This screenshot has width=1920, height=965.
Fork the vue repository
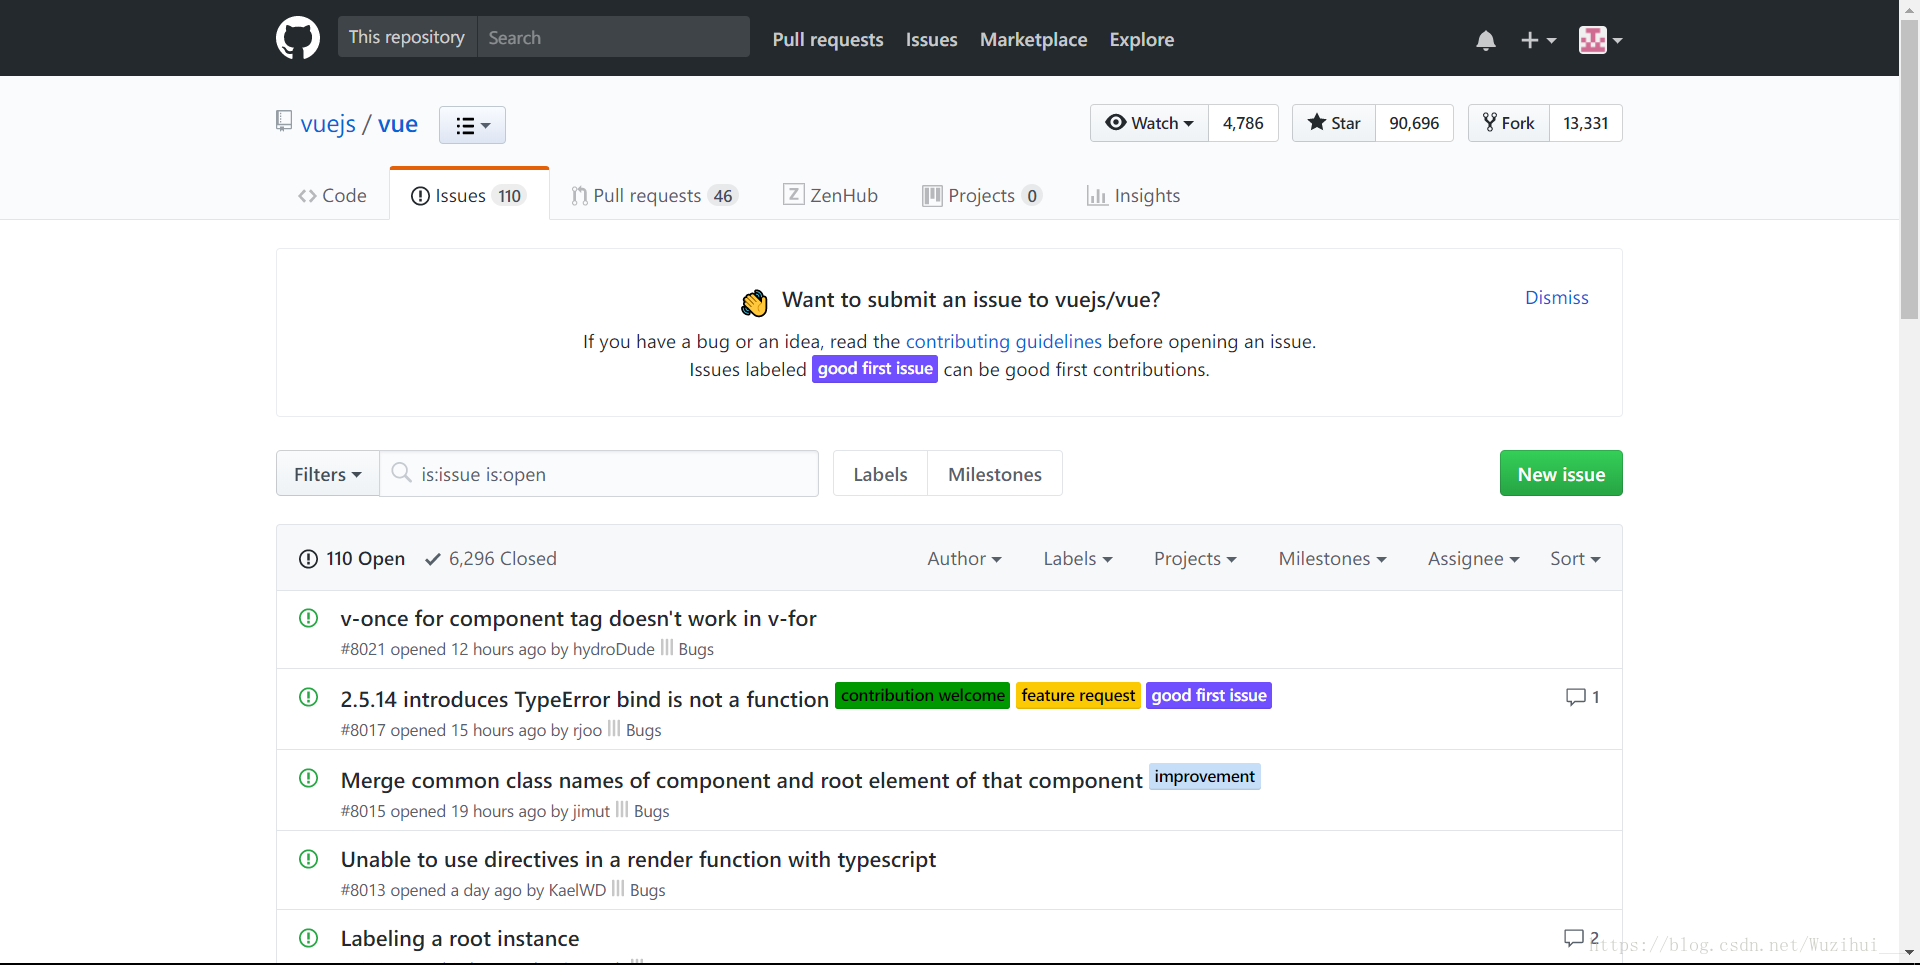coord(1509,123)
